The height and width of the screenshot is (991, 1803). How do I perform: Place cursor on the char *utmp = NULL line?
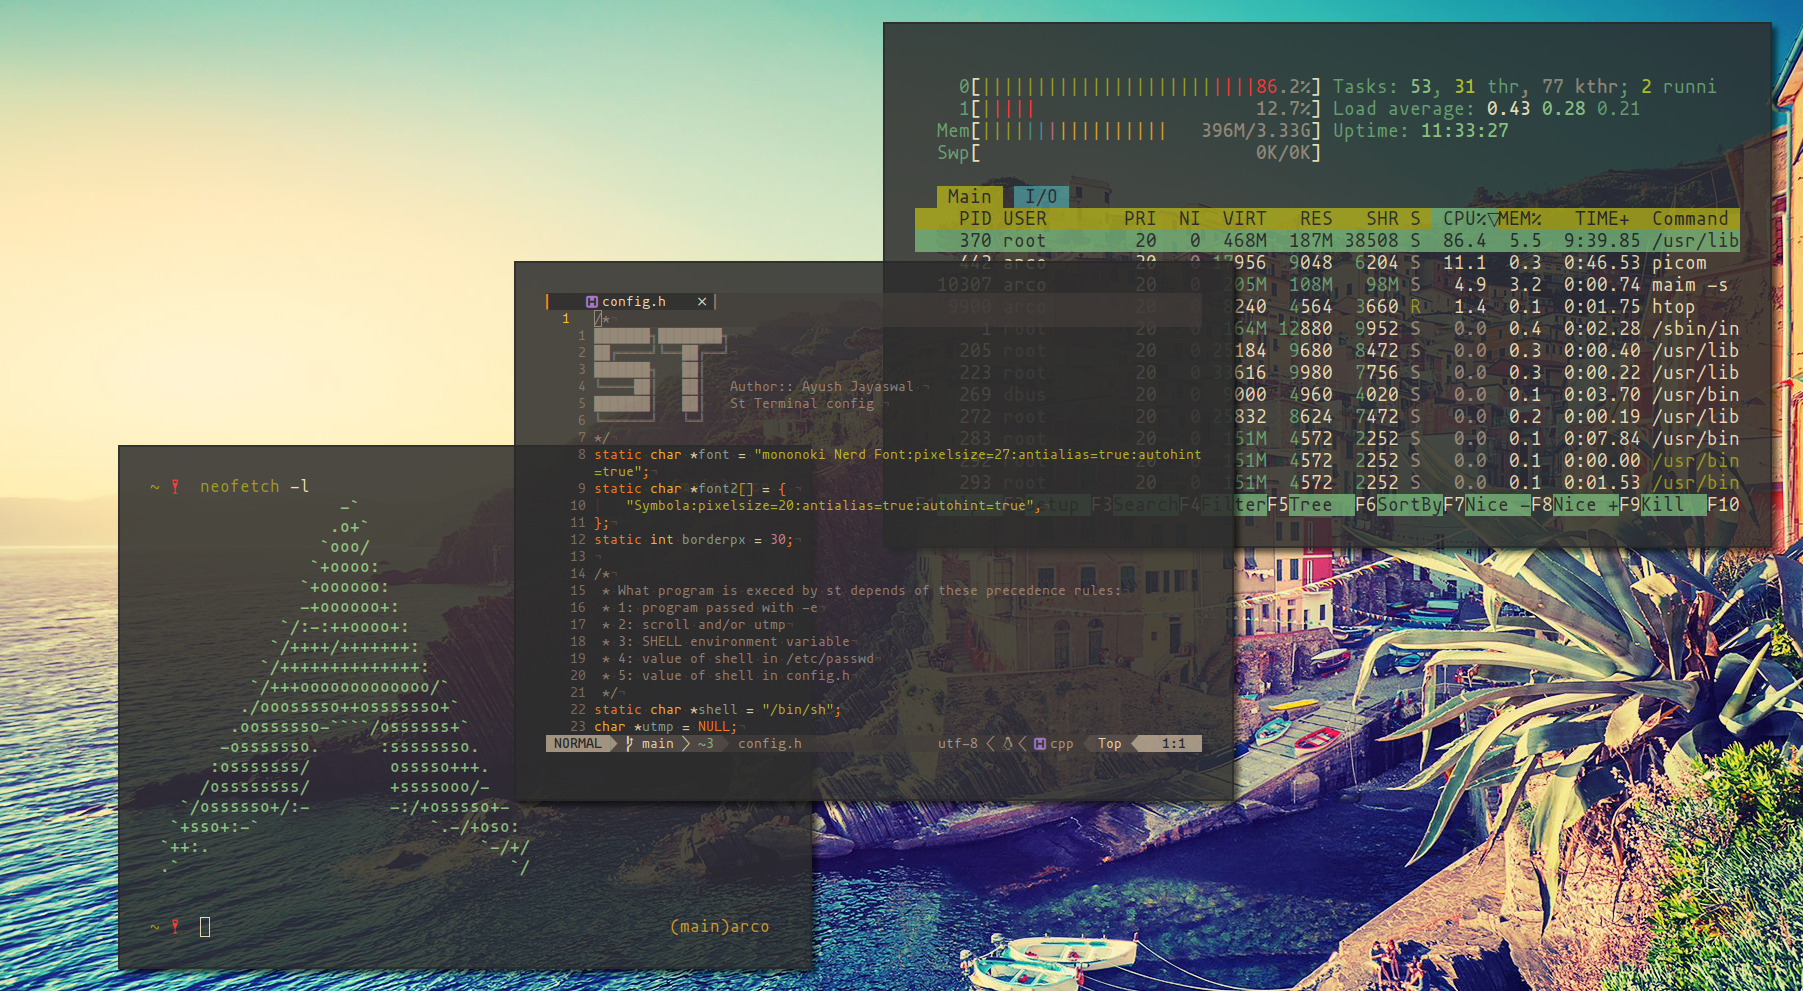click(666, 727)
